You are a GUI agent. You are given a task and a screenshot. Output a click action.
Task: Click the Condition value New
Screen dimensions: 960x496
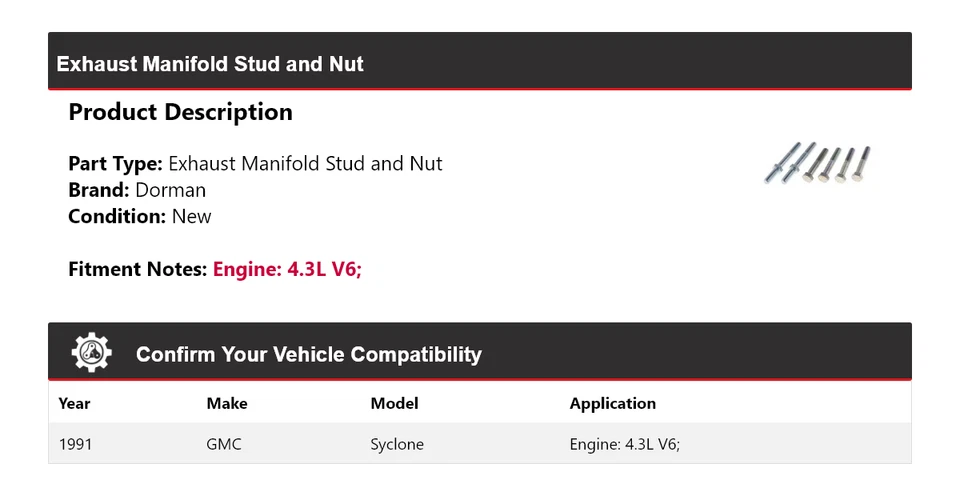191,216
